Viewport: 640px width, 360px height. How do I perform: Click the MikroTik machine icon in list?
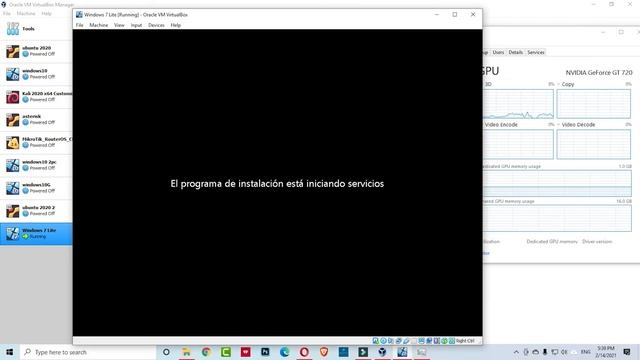12,143
